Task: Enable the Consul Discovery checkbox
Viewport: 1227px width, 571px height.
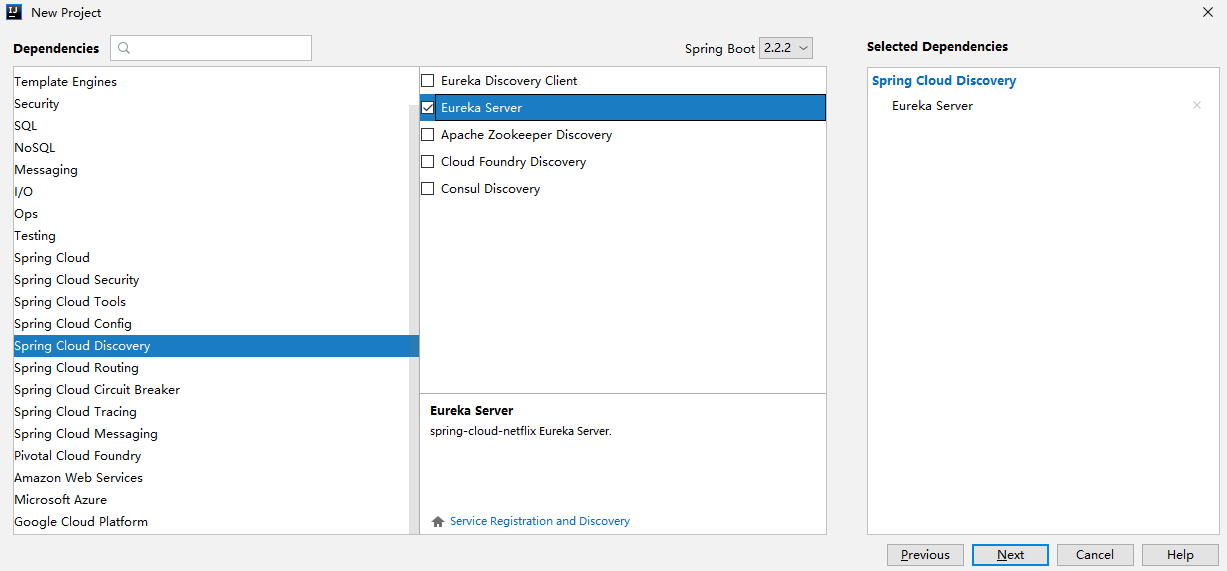Action: coord(428,188)
